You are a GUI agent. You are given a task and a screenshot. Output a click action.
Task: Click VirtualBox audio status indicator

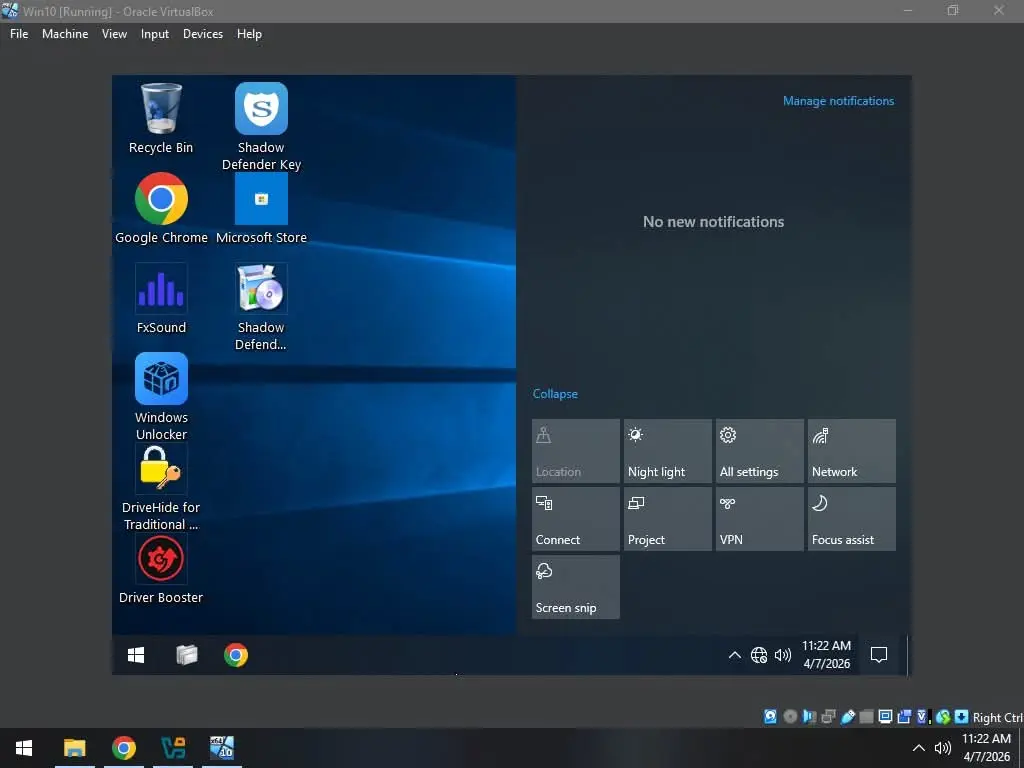[x=809, y=716]
